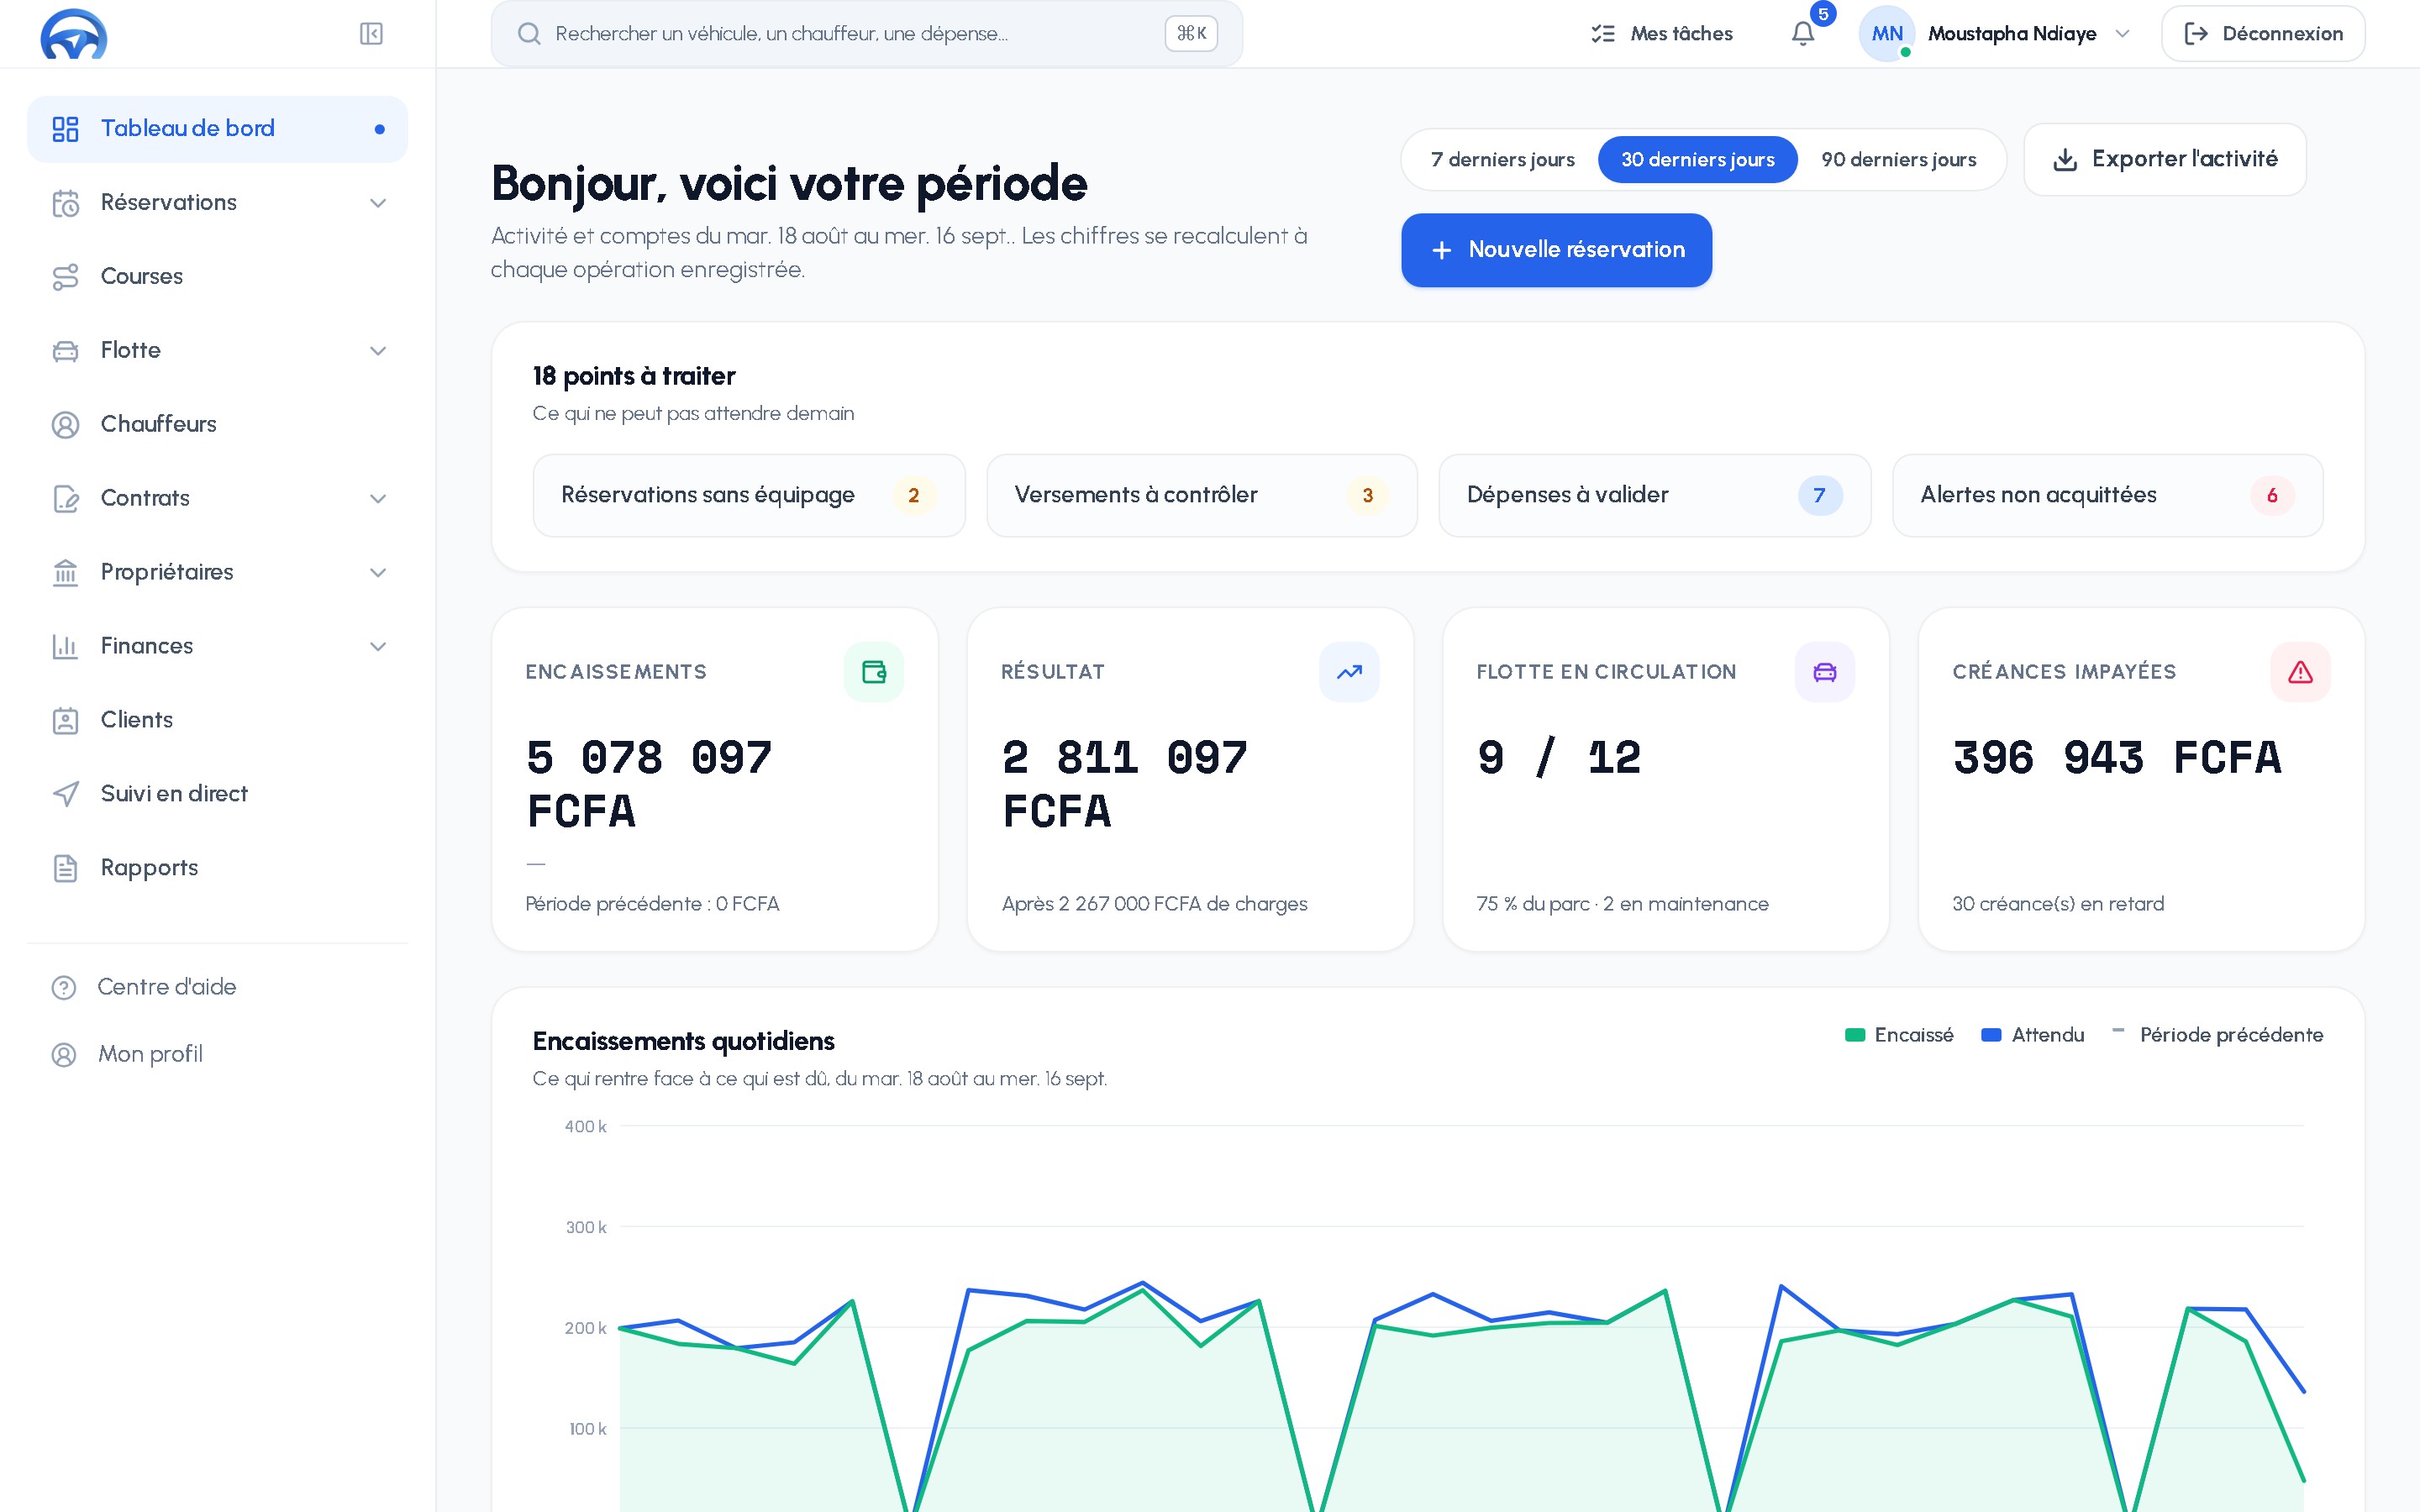Select the 90 derniers jours period
The image size is (2420, 1512).
click(x=1898, y=160)
